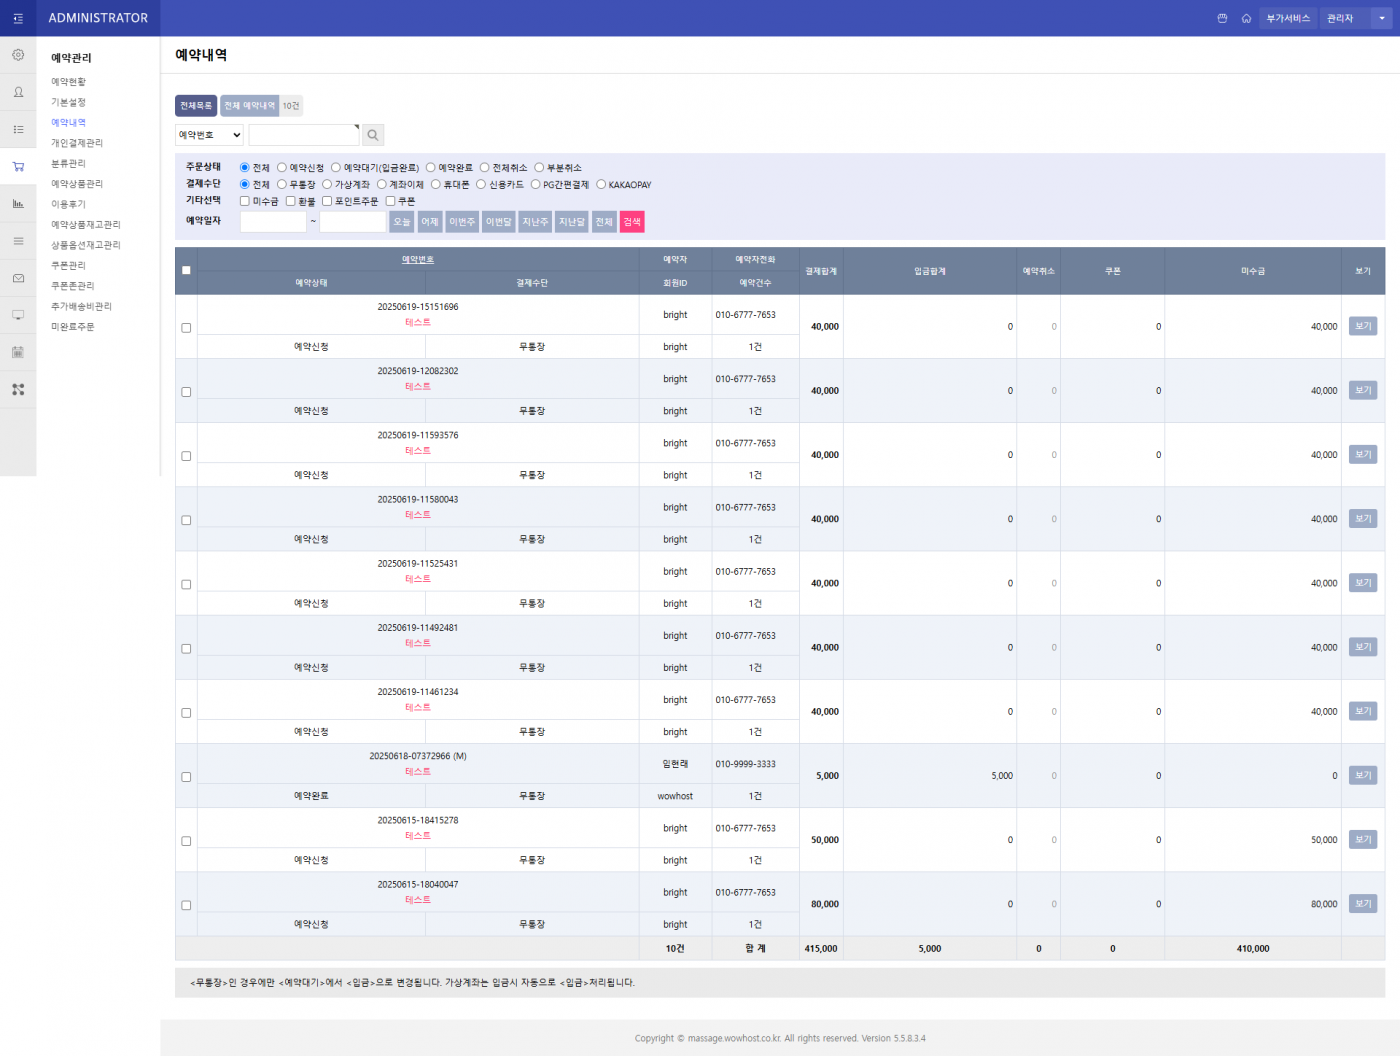
Task: Tick the checkbox for reservation 20250619-15151696
Action: (x=186, y=328)
